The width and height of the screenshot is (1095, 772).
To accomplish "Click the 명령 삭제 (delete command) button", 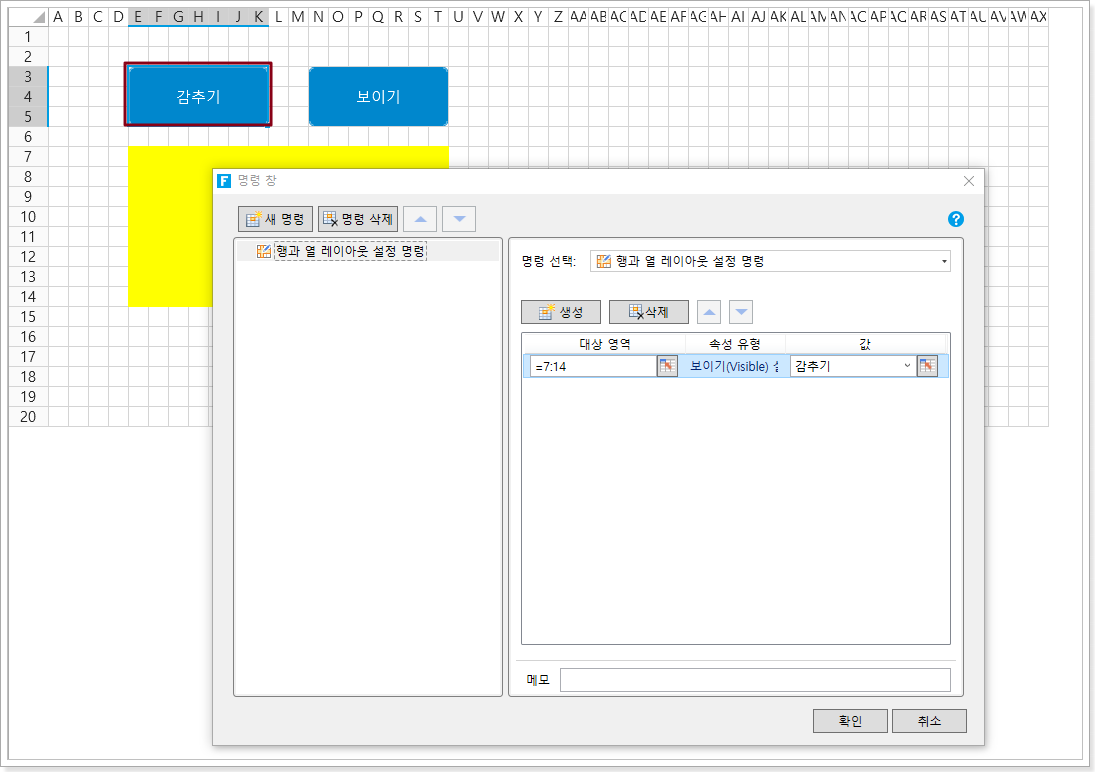I will coord(358,219).
